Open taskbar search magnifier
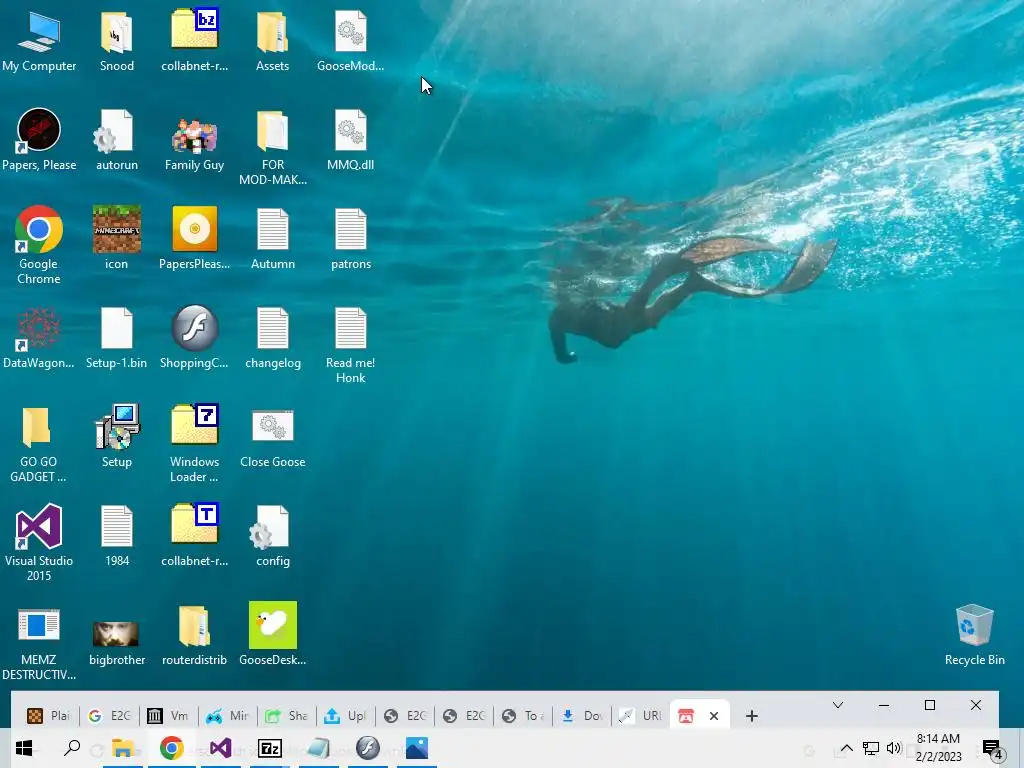The height and width of the screenshot is (768, 1024). [x=72, y=748]
